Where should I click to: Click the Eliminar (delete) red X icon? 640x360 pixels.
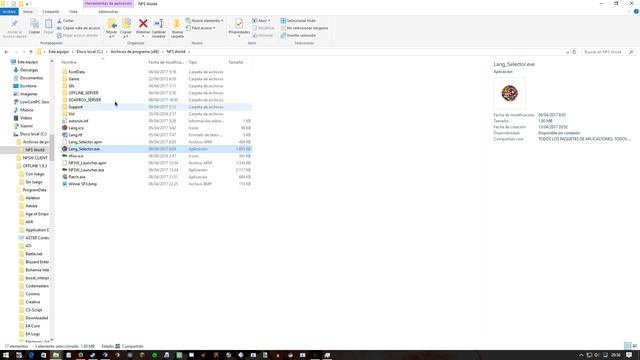(x=143, y=24)
